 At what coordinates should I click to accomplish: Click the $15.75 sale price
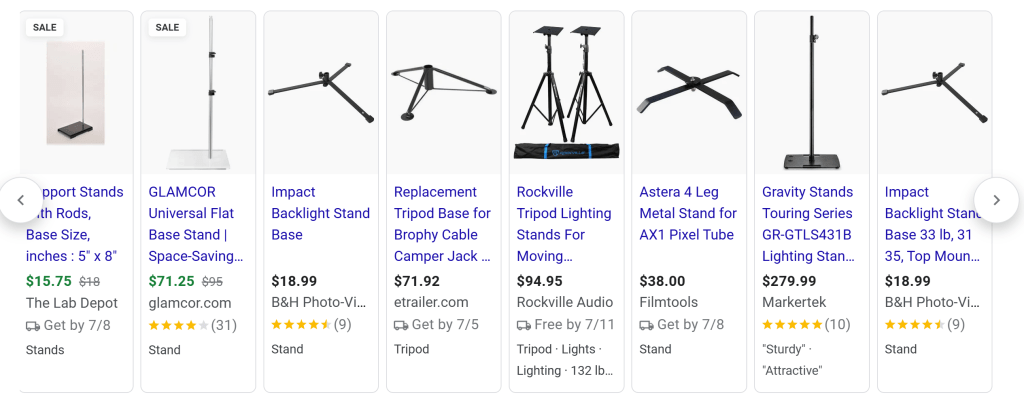(47, 282)
